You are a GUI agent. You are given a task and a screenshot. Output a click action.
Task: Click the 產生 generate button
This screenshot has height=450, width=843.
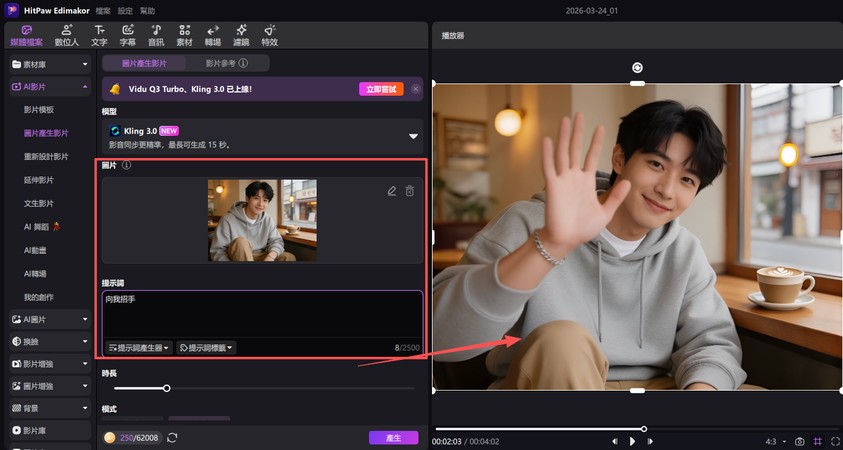coord(393,437)
